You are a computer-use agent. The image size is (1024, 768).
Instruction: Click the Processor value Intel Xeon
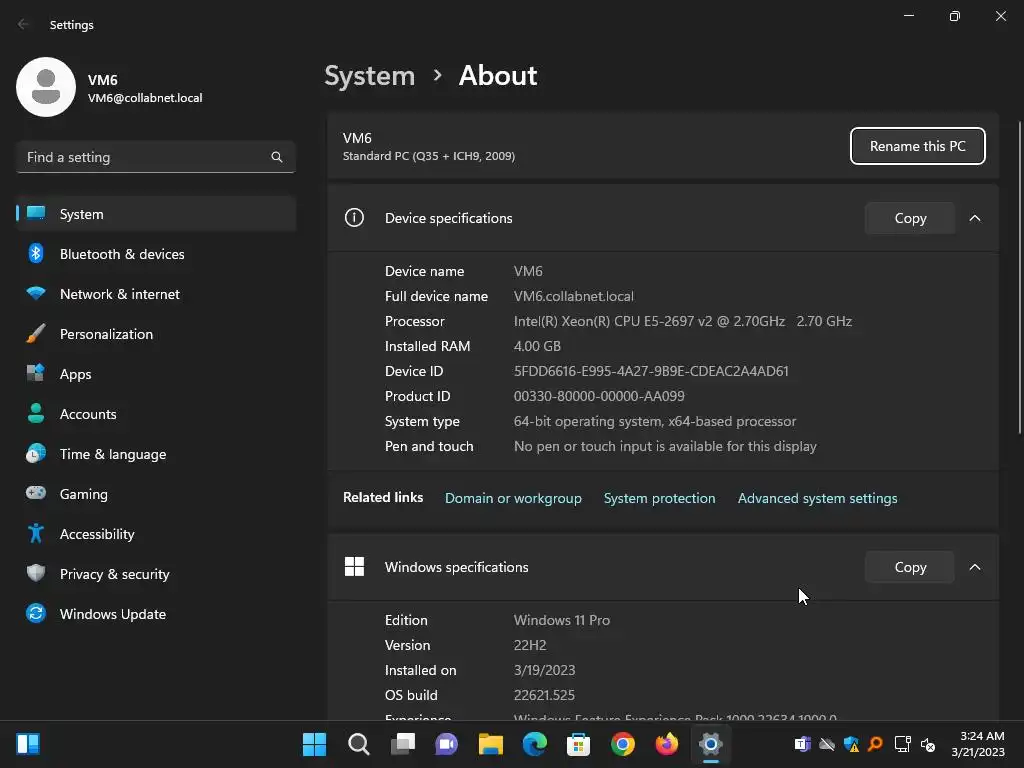point(682,321)
